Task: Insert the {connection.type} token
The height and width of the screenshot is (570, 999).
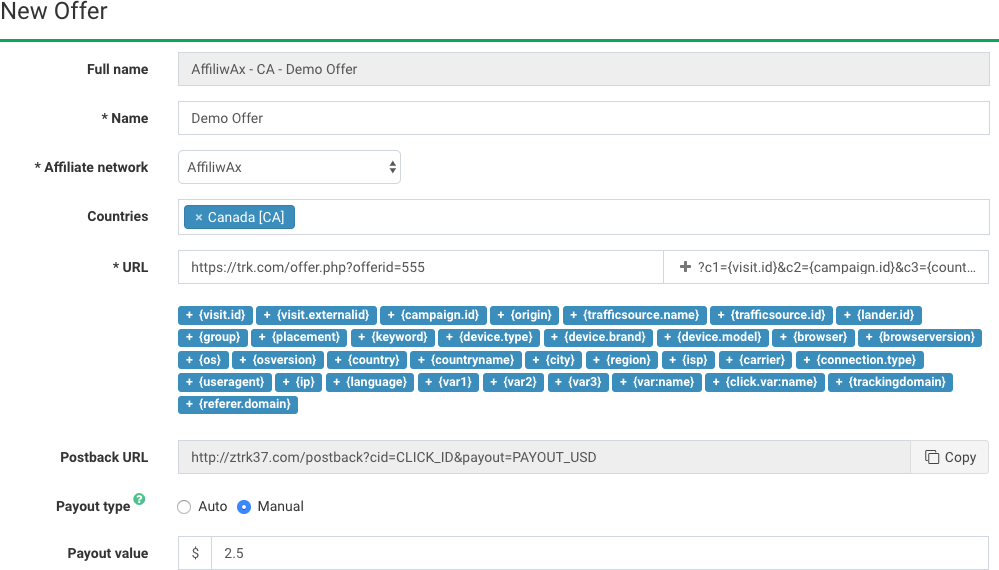Action: pos(859,360)
